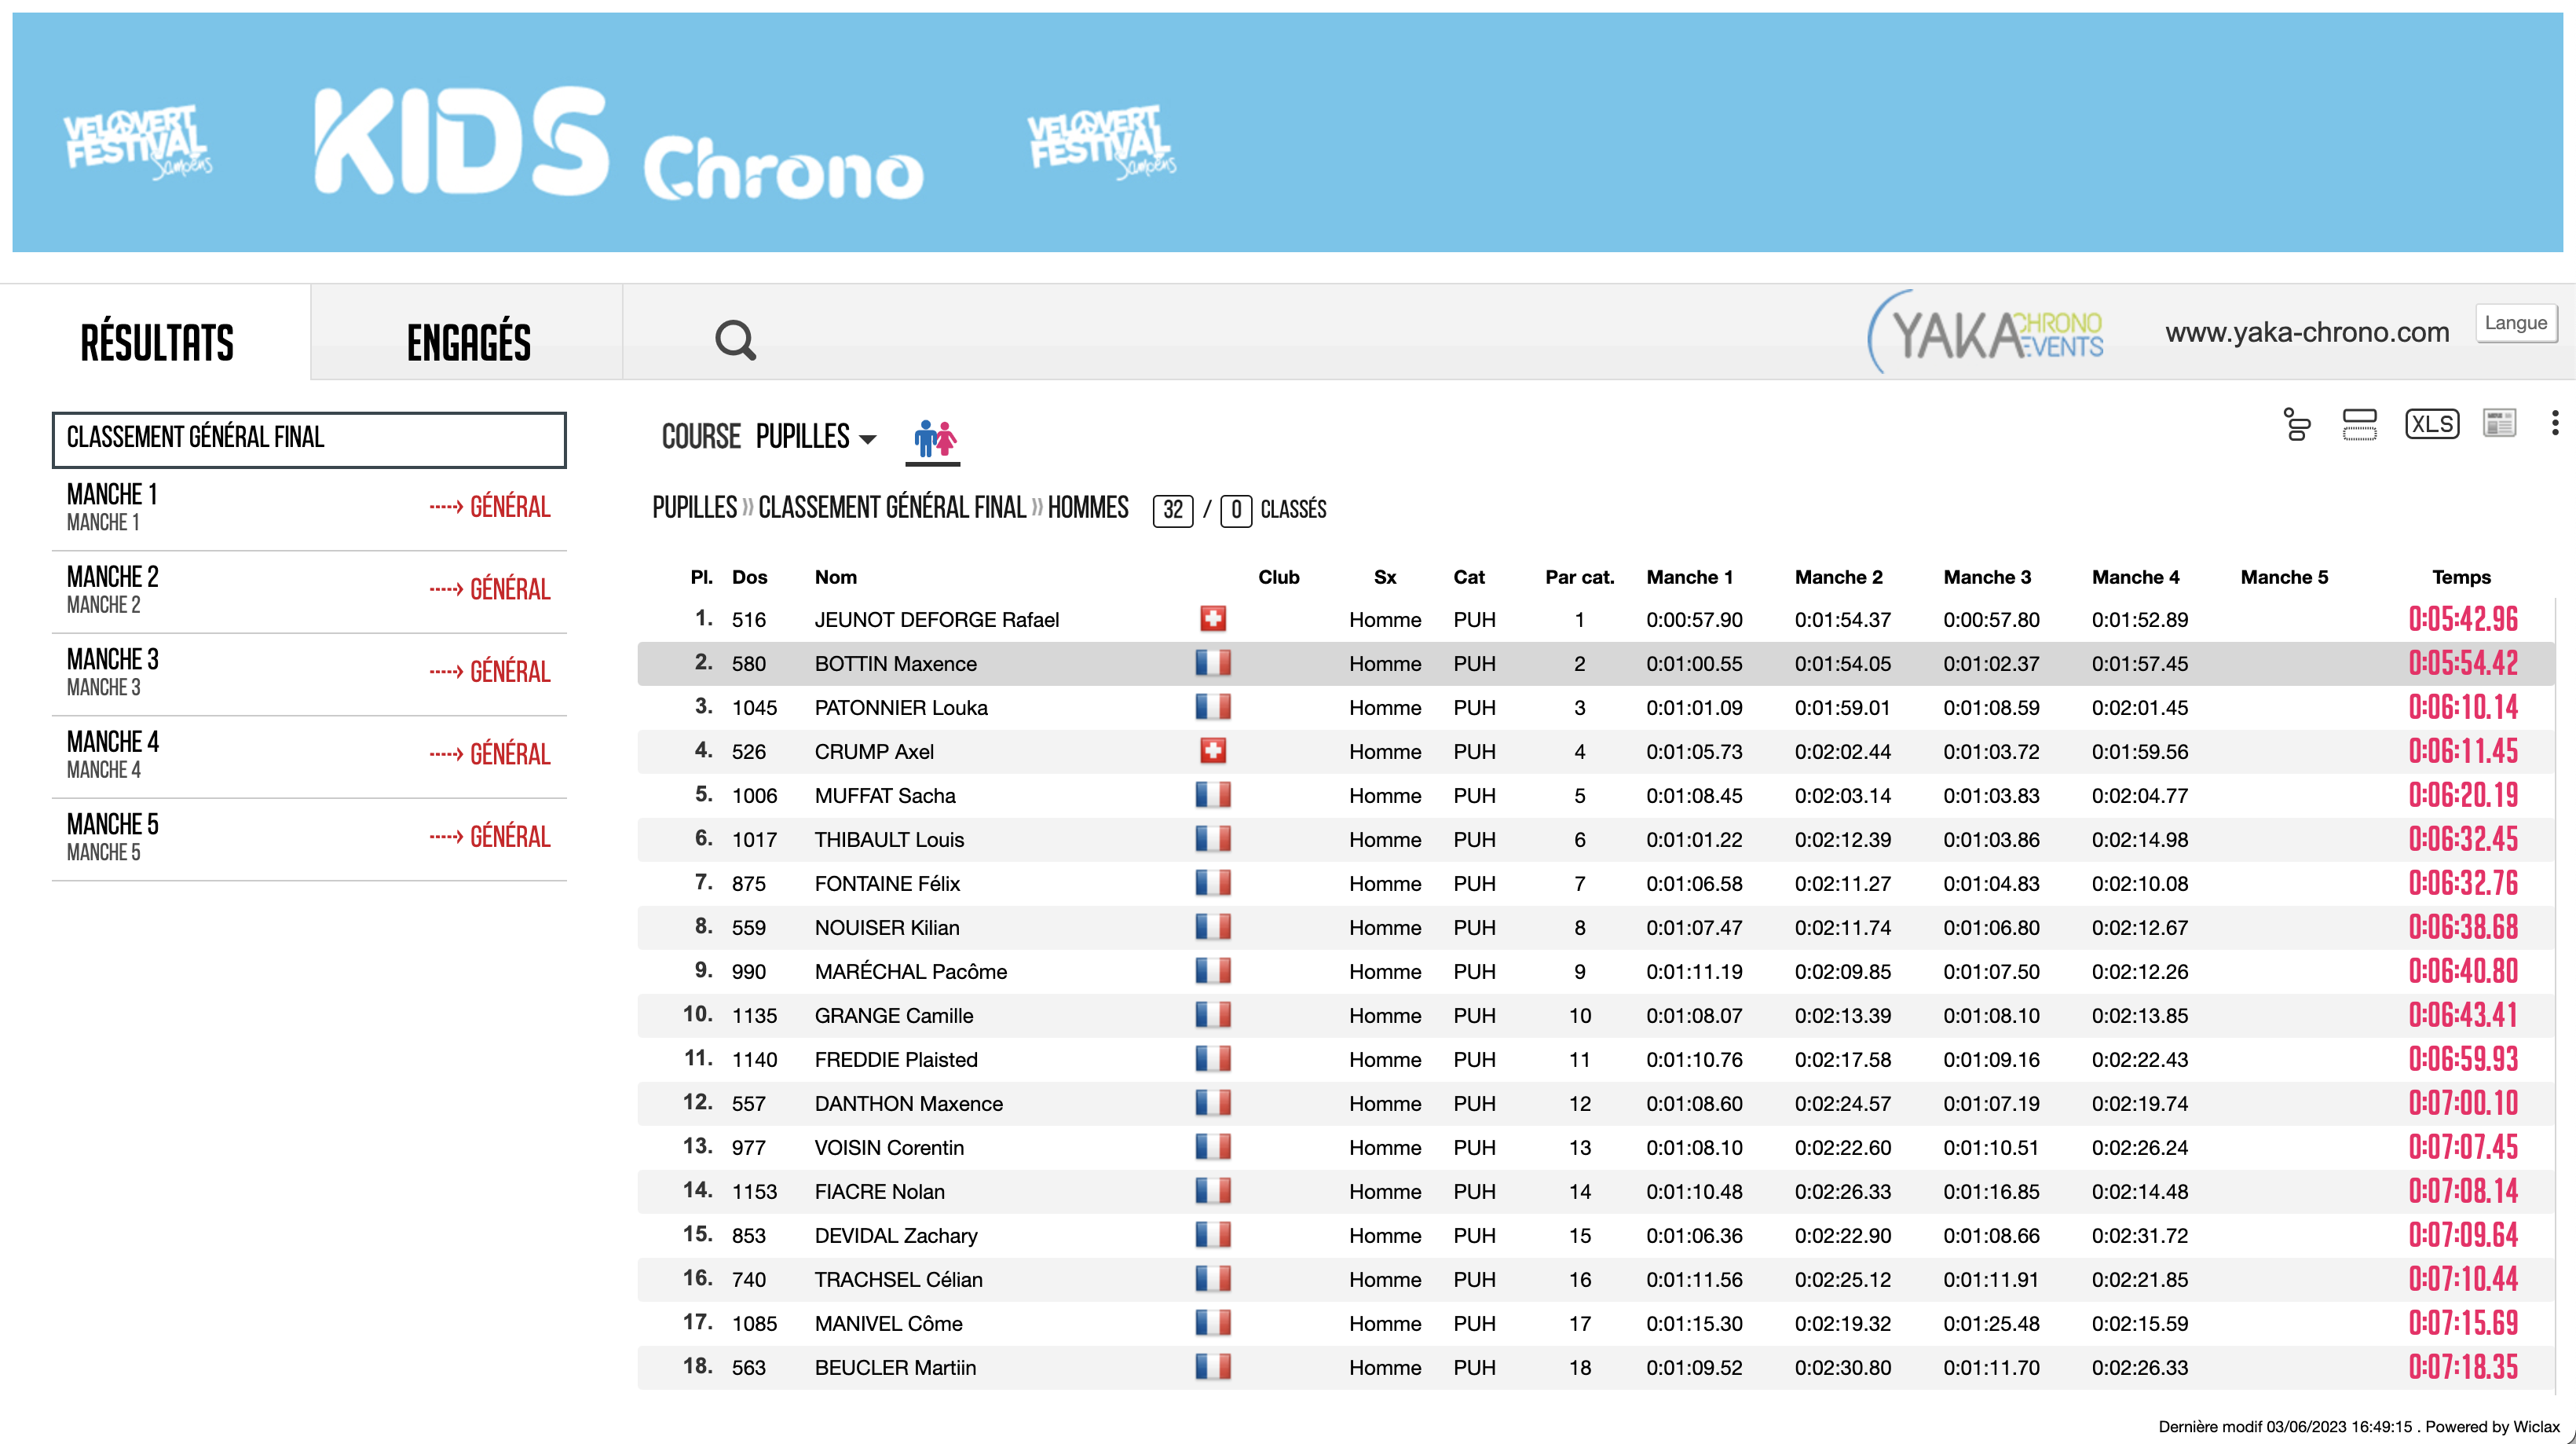Open GÉNÉRAL link for Manche 4
The width and height of the screenshot is (2576, 1444).
click(490, 754)
